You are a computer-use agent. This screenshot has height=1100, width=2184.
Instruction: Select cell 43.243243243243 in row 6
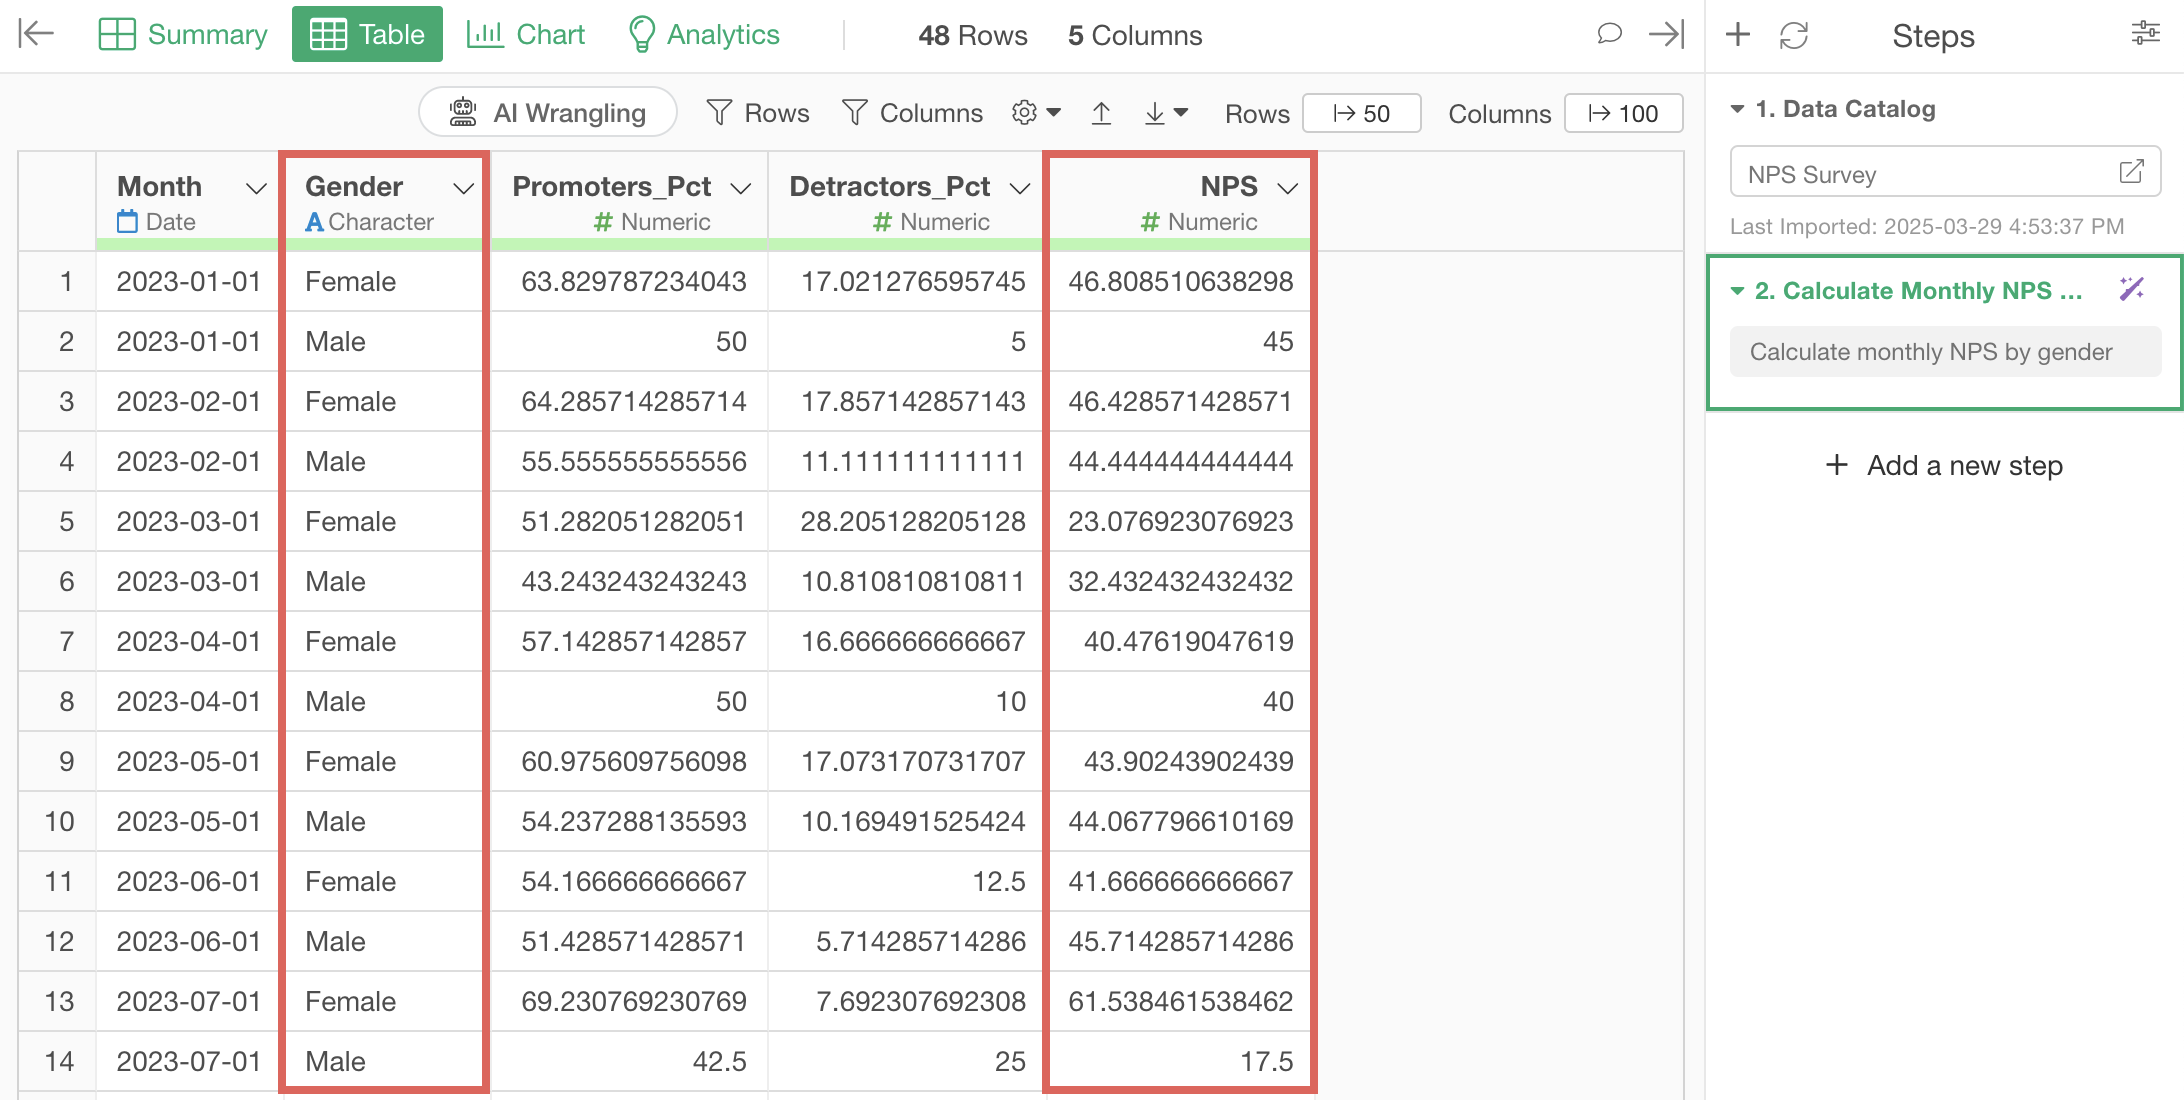click(x=629, y=582)
